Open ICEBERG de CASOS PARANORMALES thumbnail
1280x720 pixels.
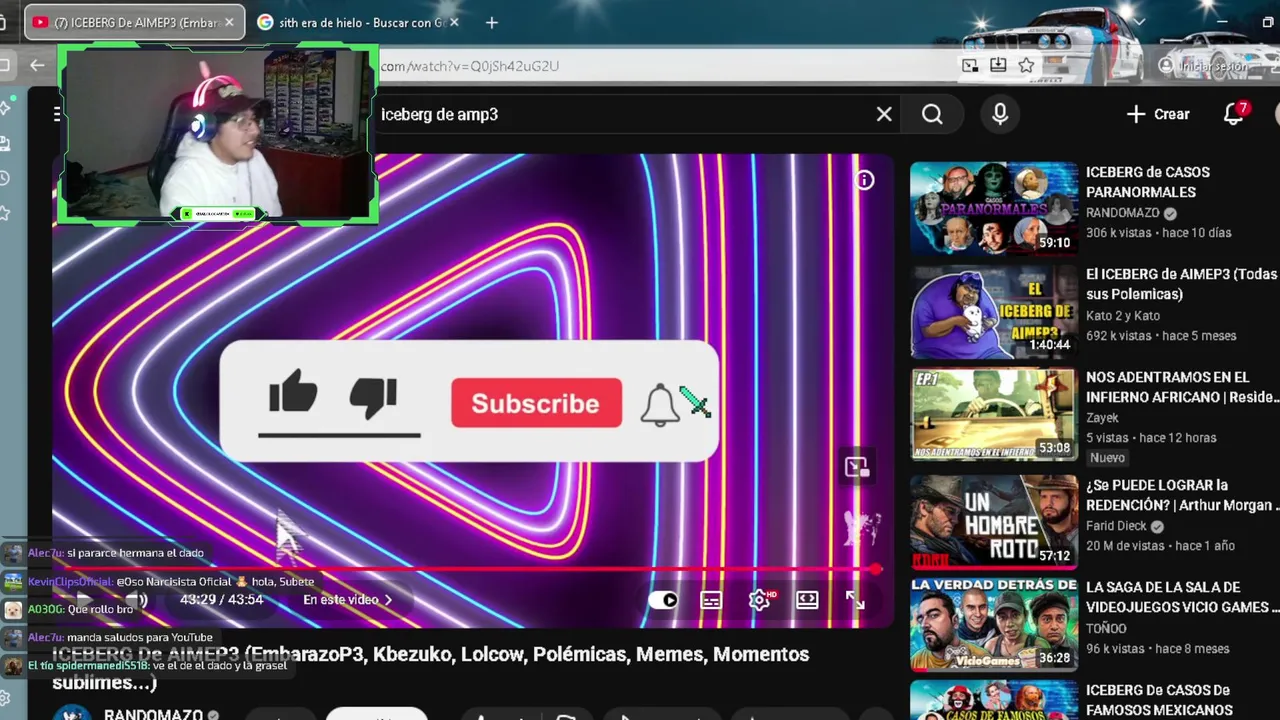point(994,208)
